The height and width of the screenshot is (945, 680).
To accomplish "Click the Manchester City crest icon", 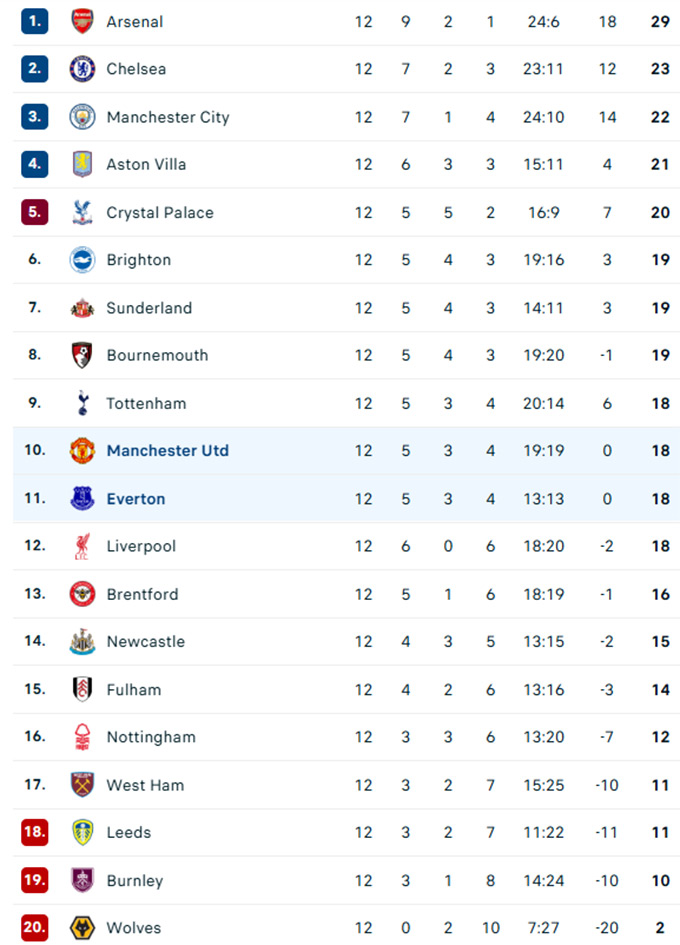I will 82,117.
